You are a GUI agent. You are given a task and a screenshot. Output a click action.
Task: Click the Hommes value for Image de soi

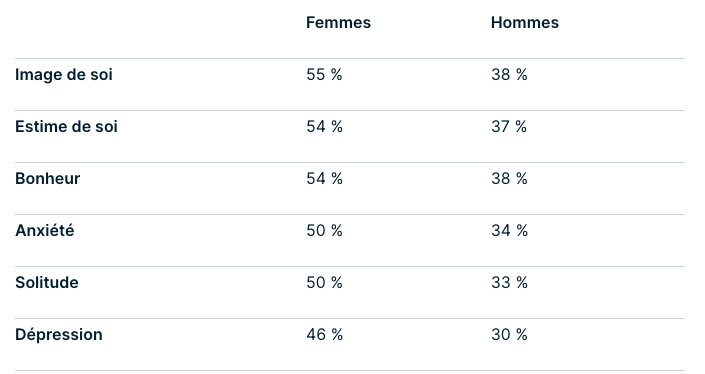tap(509, 75)
